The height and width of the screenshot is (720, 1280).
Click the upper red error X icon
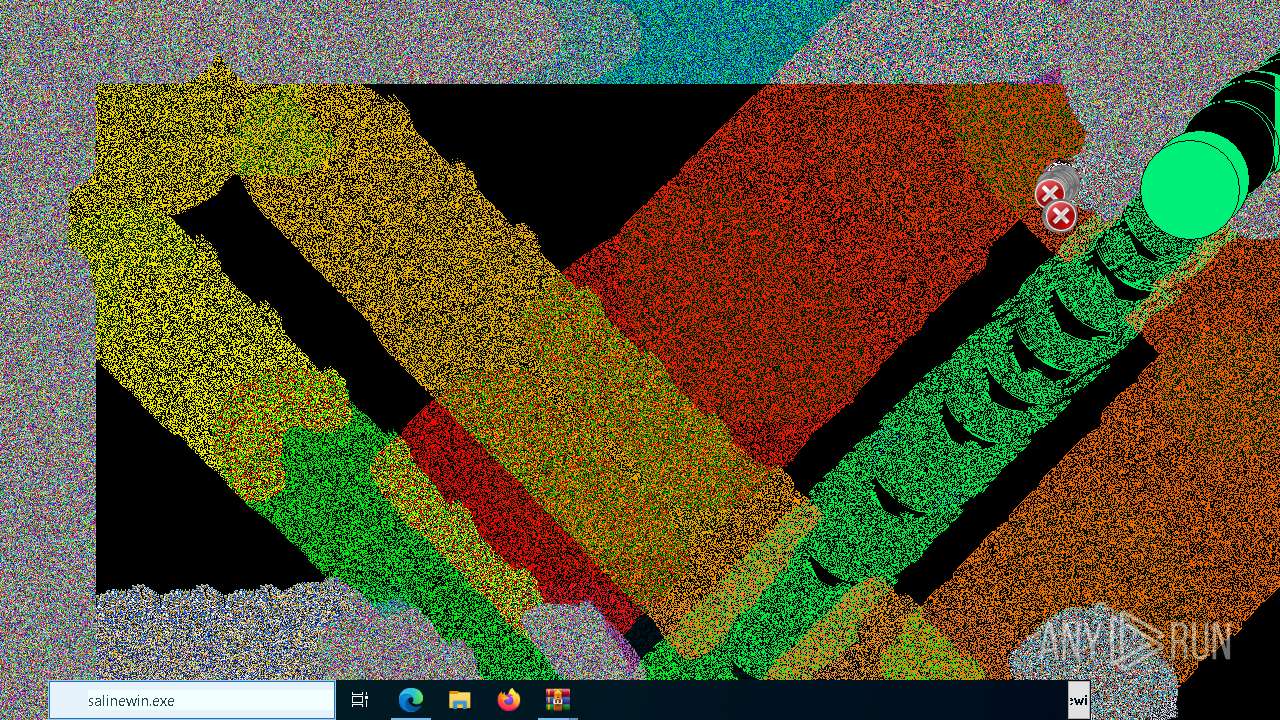tap(1049, 194)
